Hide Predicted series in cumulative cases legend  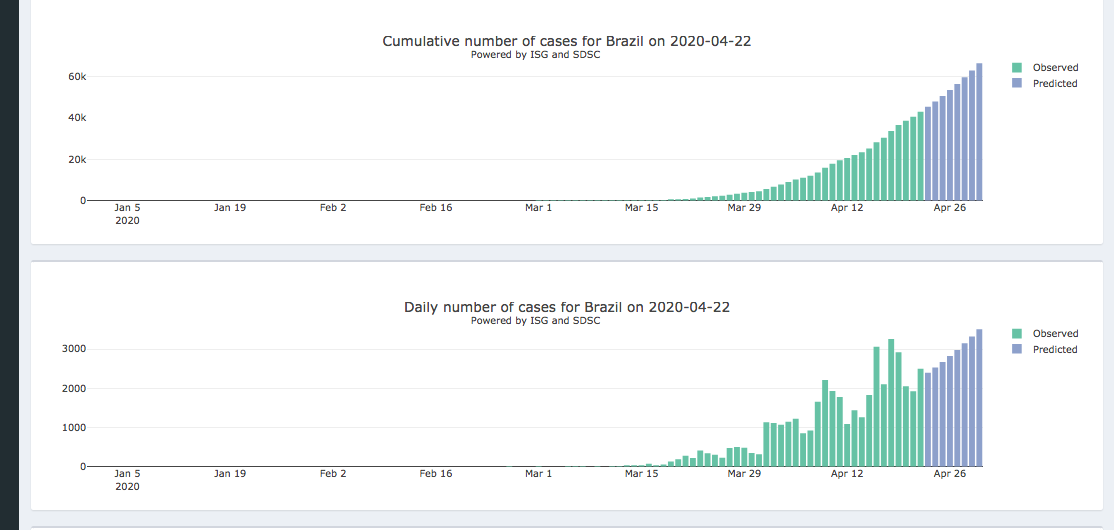tap(1055, 84)
